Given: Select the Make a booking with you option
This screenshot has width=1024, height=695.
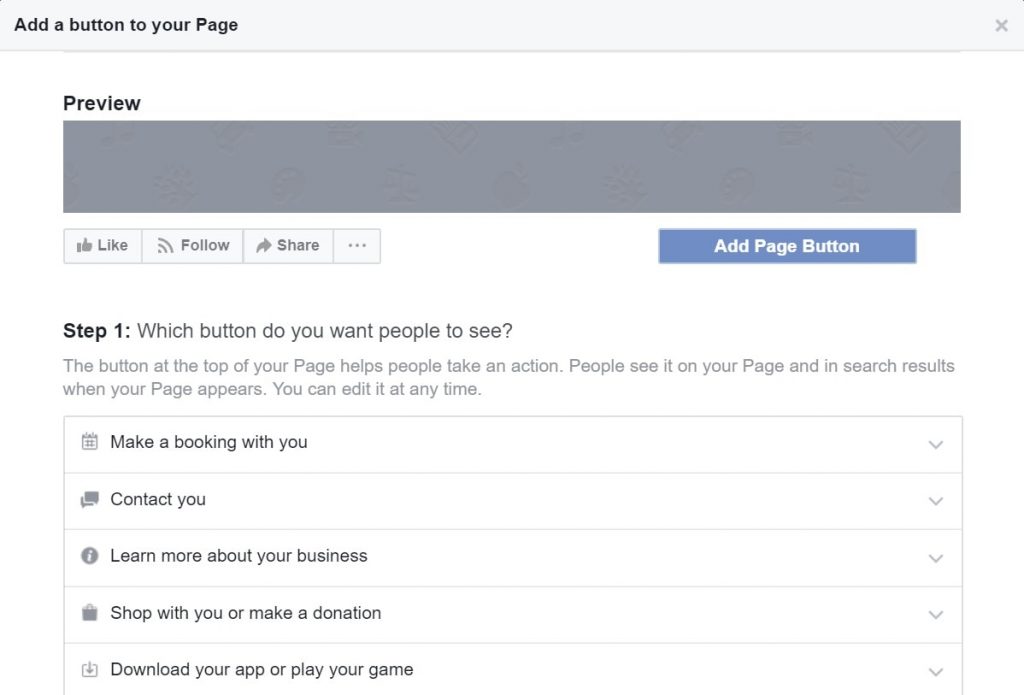Looking at the screenshot, I should pyautogui.click(x=209, y=442).
